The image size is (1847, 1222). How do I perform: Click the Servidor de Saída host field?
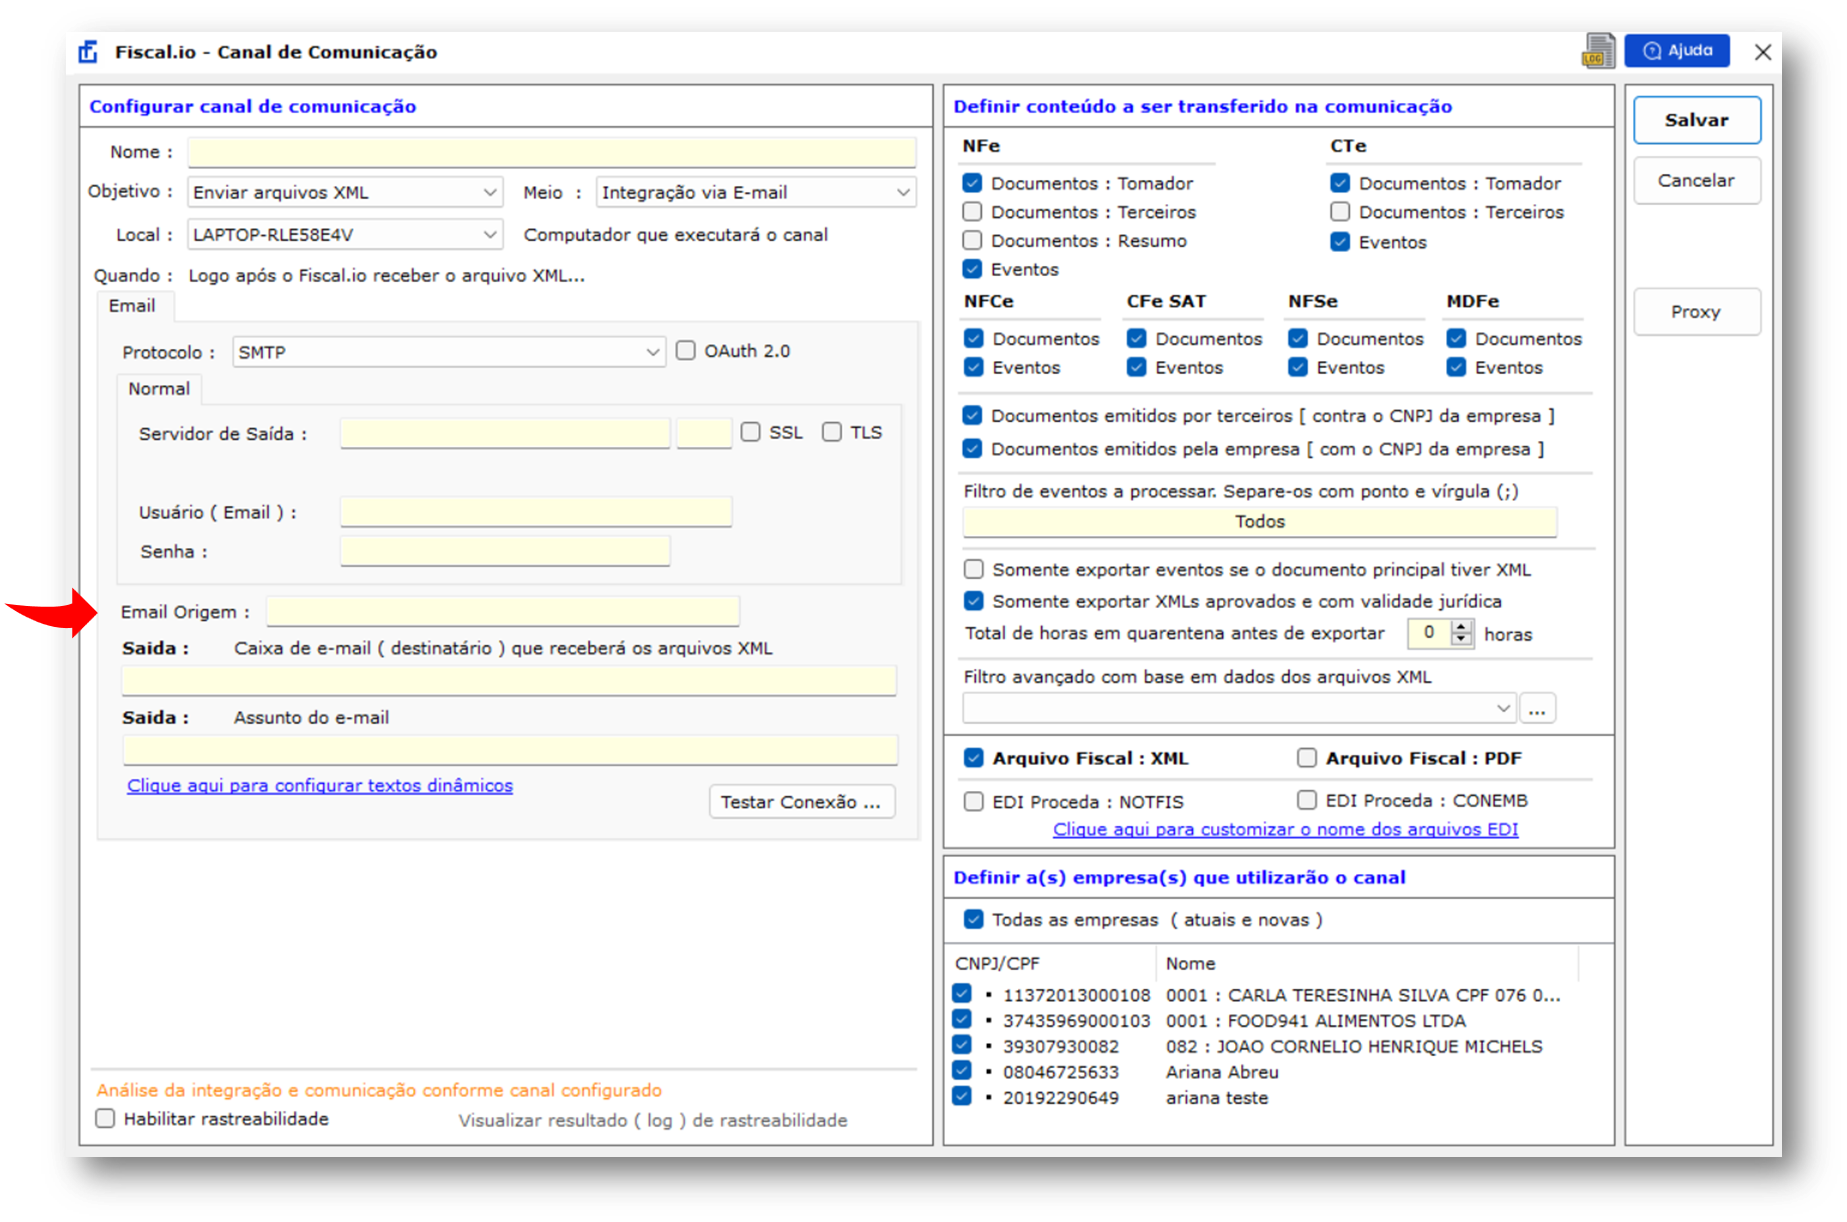(505, 433)
